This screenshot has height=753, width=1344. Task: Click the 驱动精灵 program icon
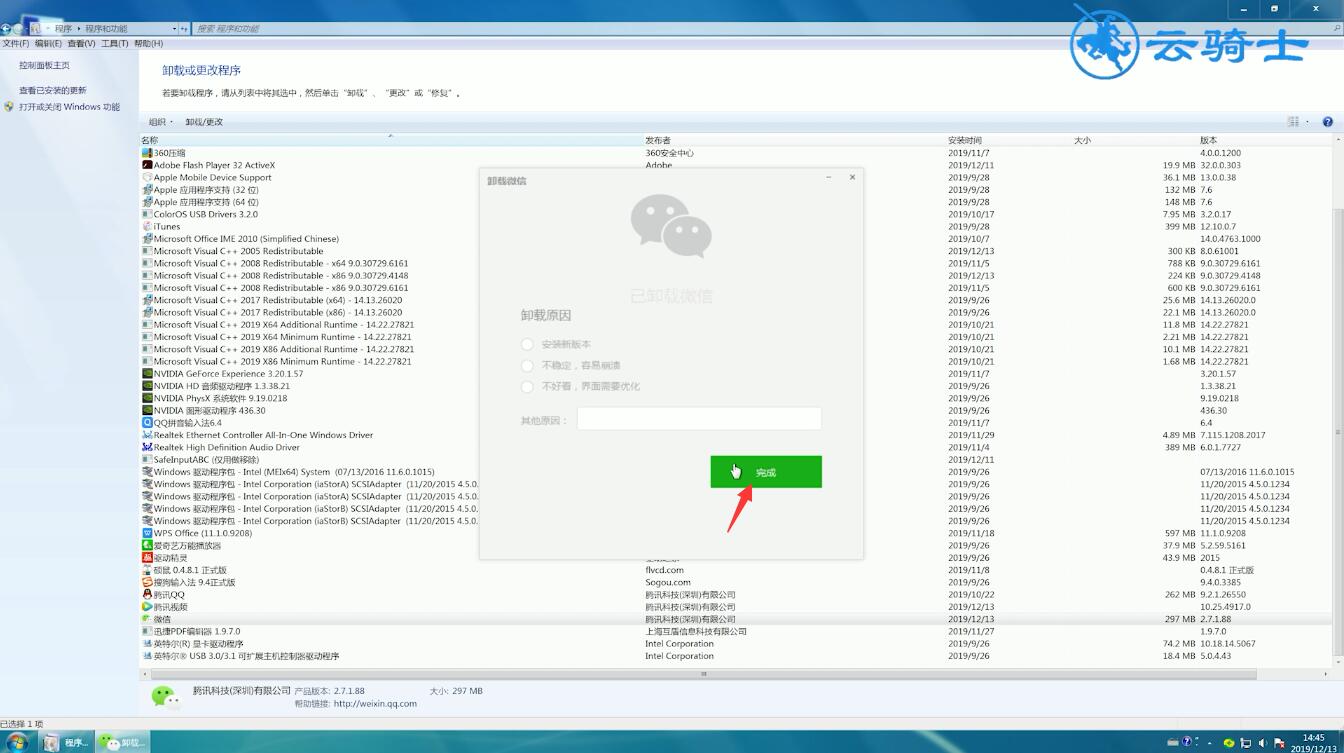click(147, 558)
